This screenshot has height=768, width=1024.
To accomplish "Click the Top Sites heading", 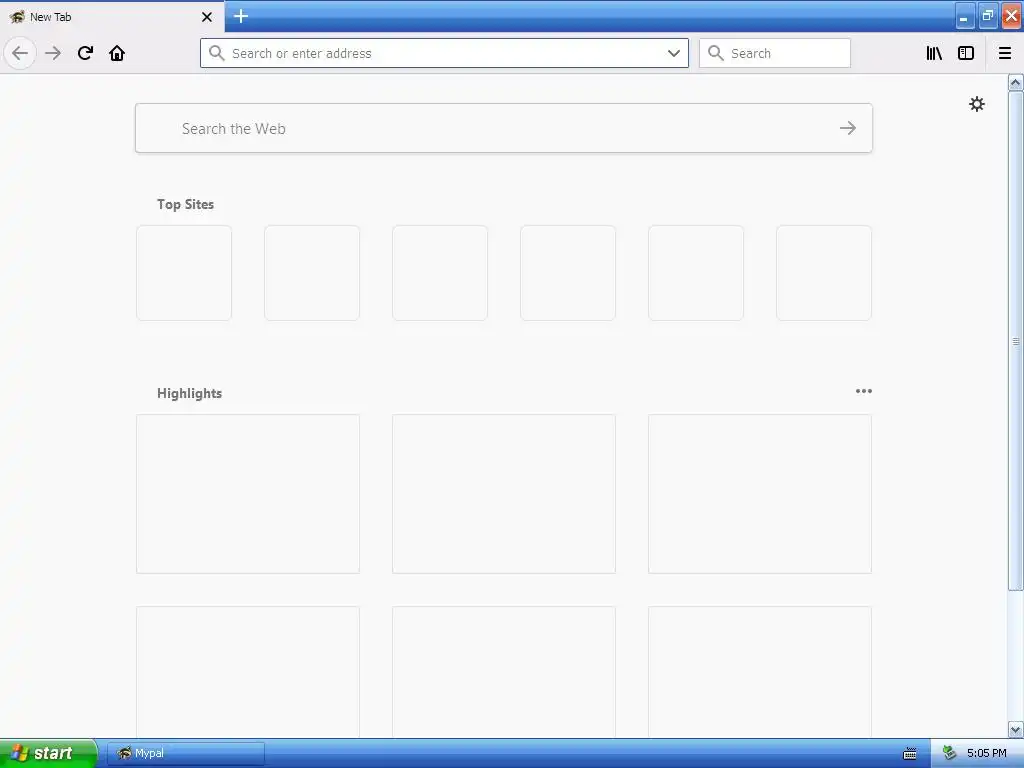I will point(185,204).
